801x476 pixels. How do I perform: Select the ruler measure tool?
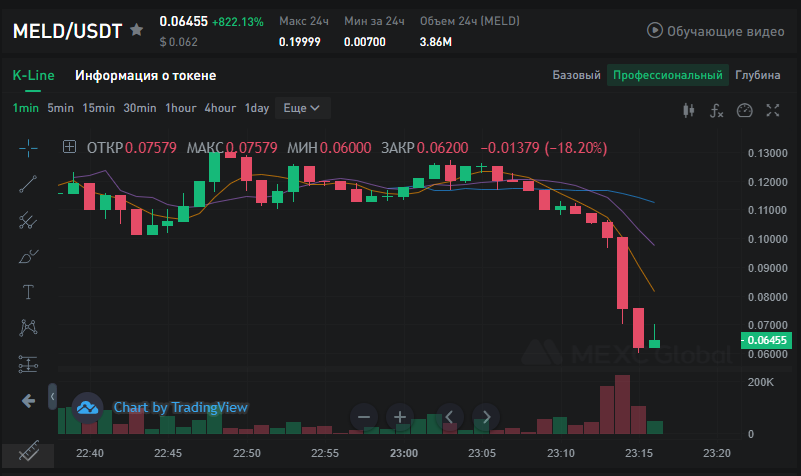click(28, 452)
